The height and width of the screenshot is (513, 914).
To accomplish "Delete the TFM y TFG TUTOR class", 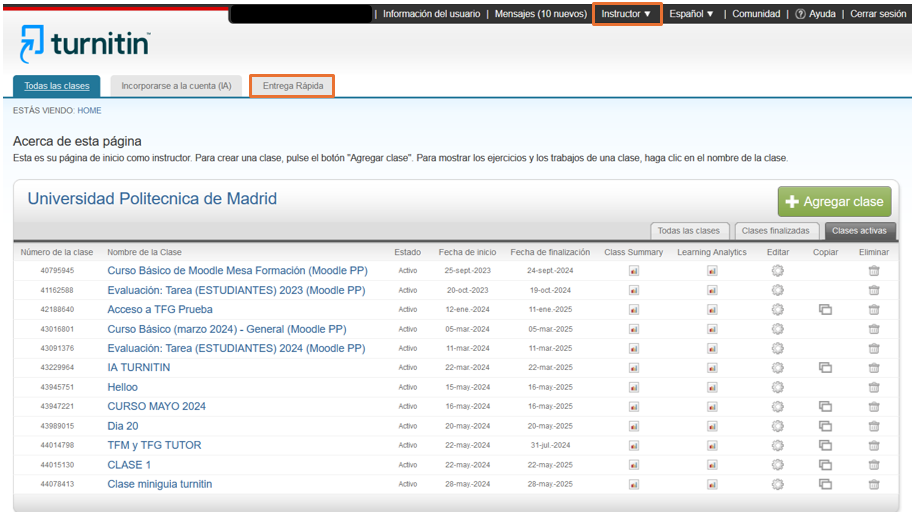I will point(874,445).
